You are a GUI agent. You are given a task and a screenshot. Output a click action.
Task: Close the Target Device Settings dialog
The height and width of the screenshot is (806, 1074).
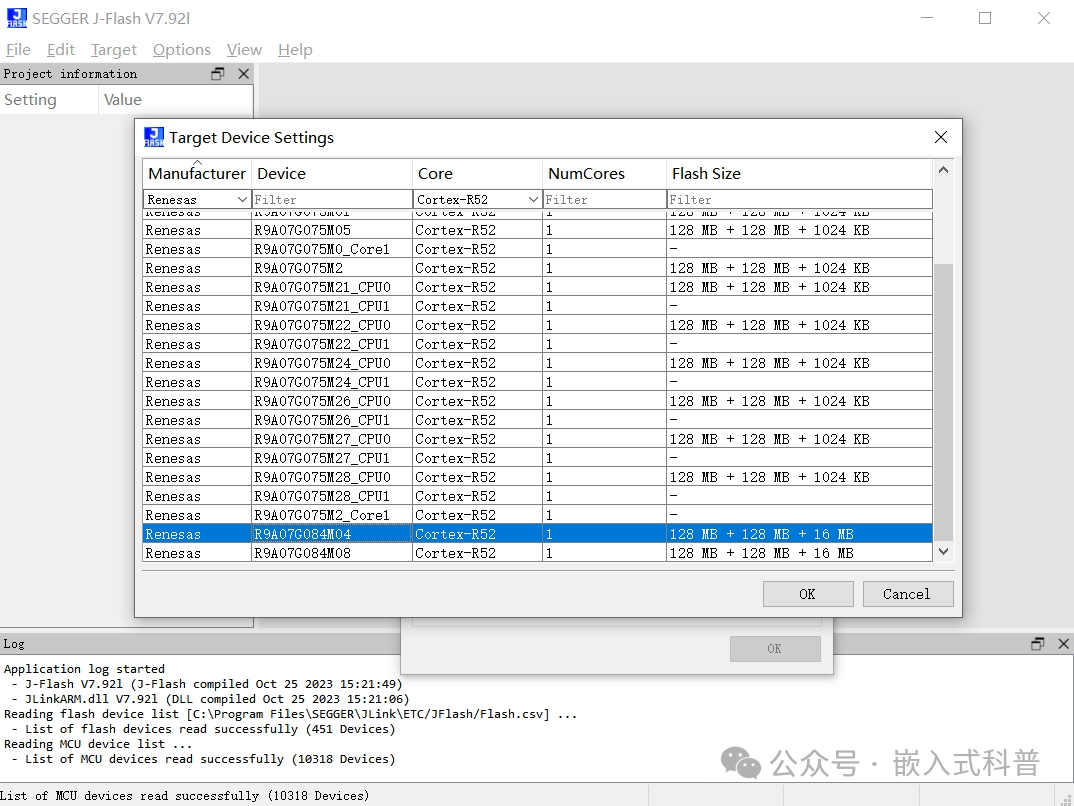(941, 137)
